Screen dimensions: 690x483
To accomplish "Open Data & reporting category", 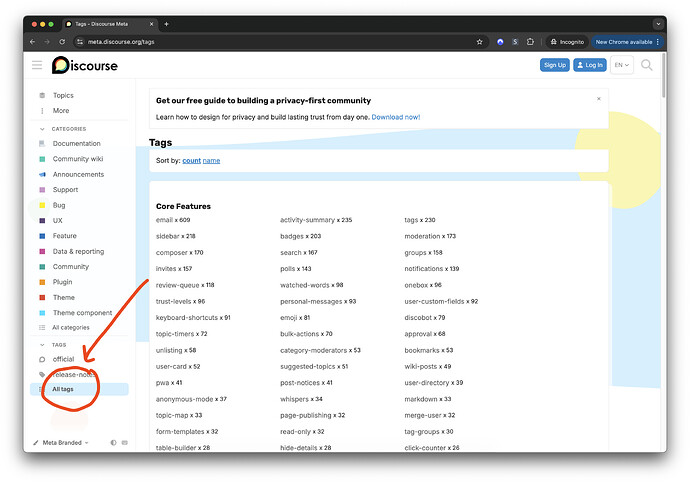I will click(78, 252).
